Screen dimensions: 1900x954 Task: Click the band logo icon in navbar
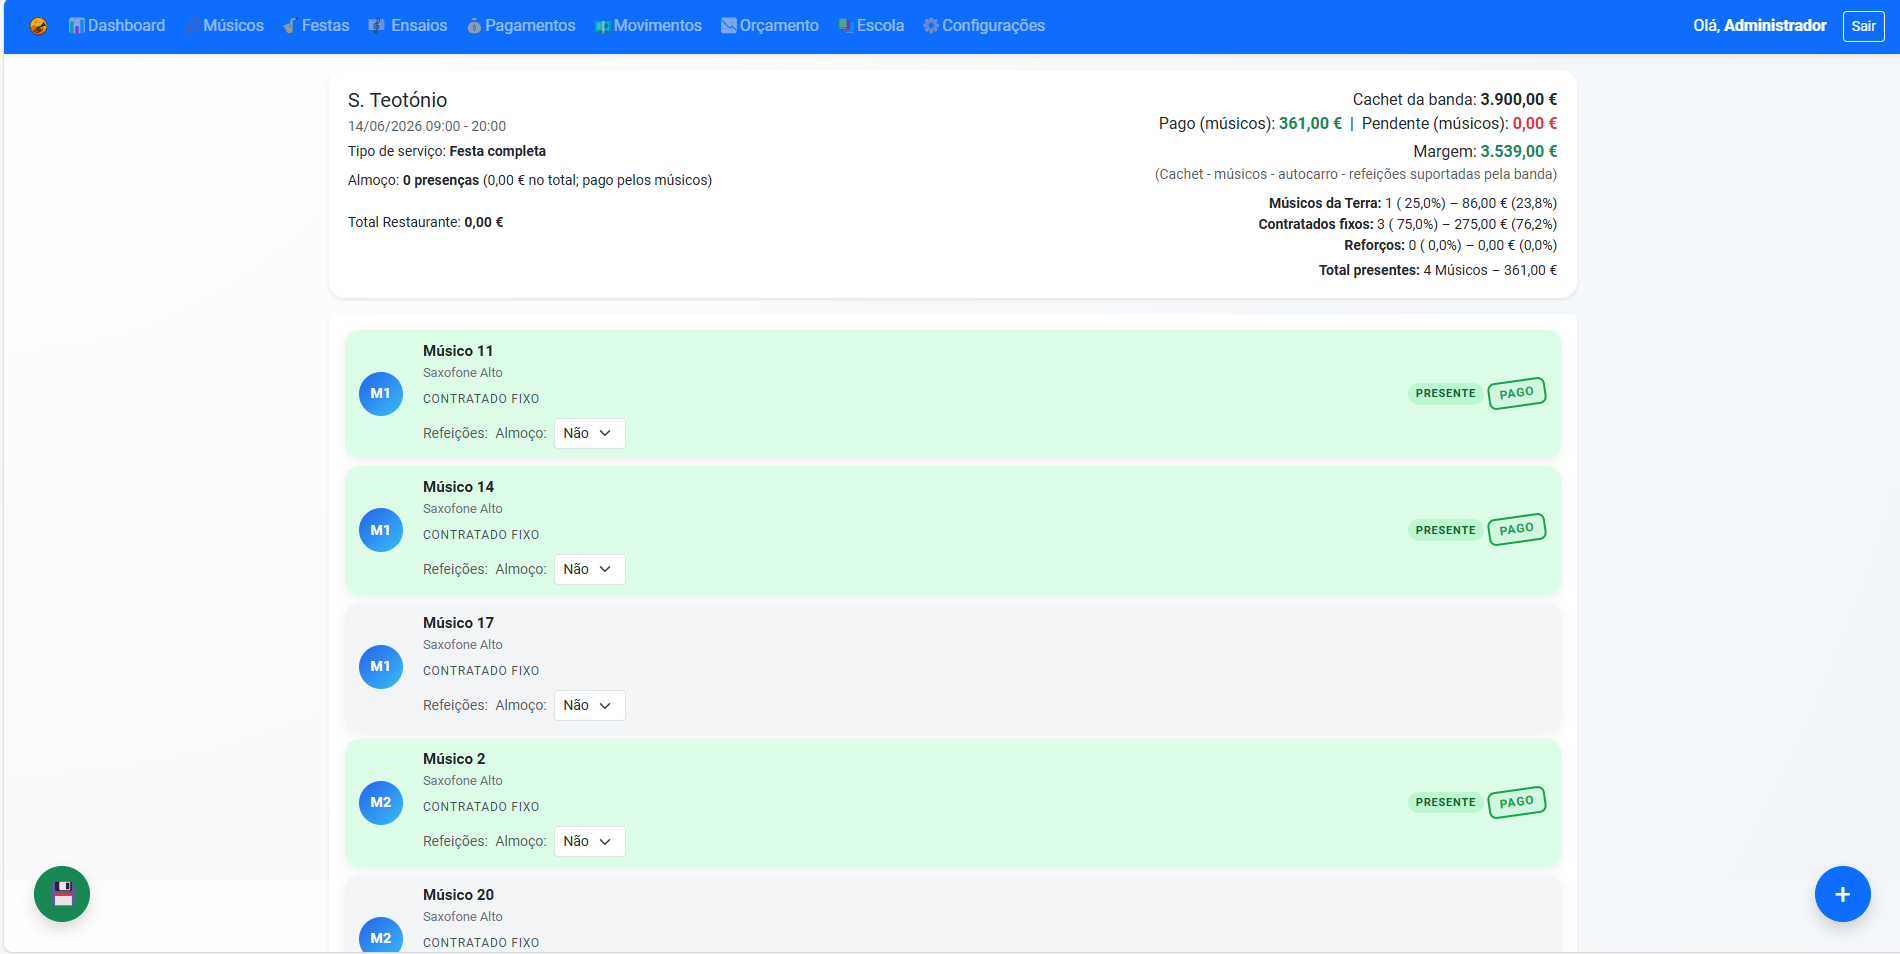coord(38,26)
